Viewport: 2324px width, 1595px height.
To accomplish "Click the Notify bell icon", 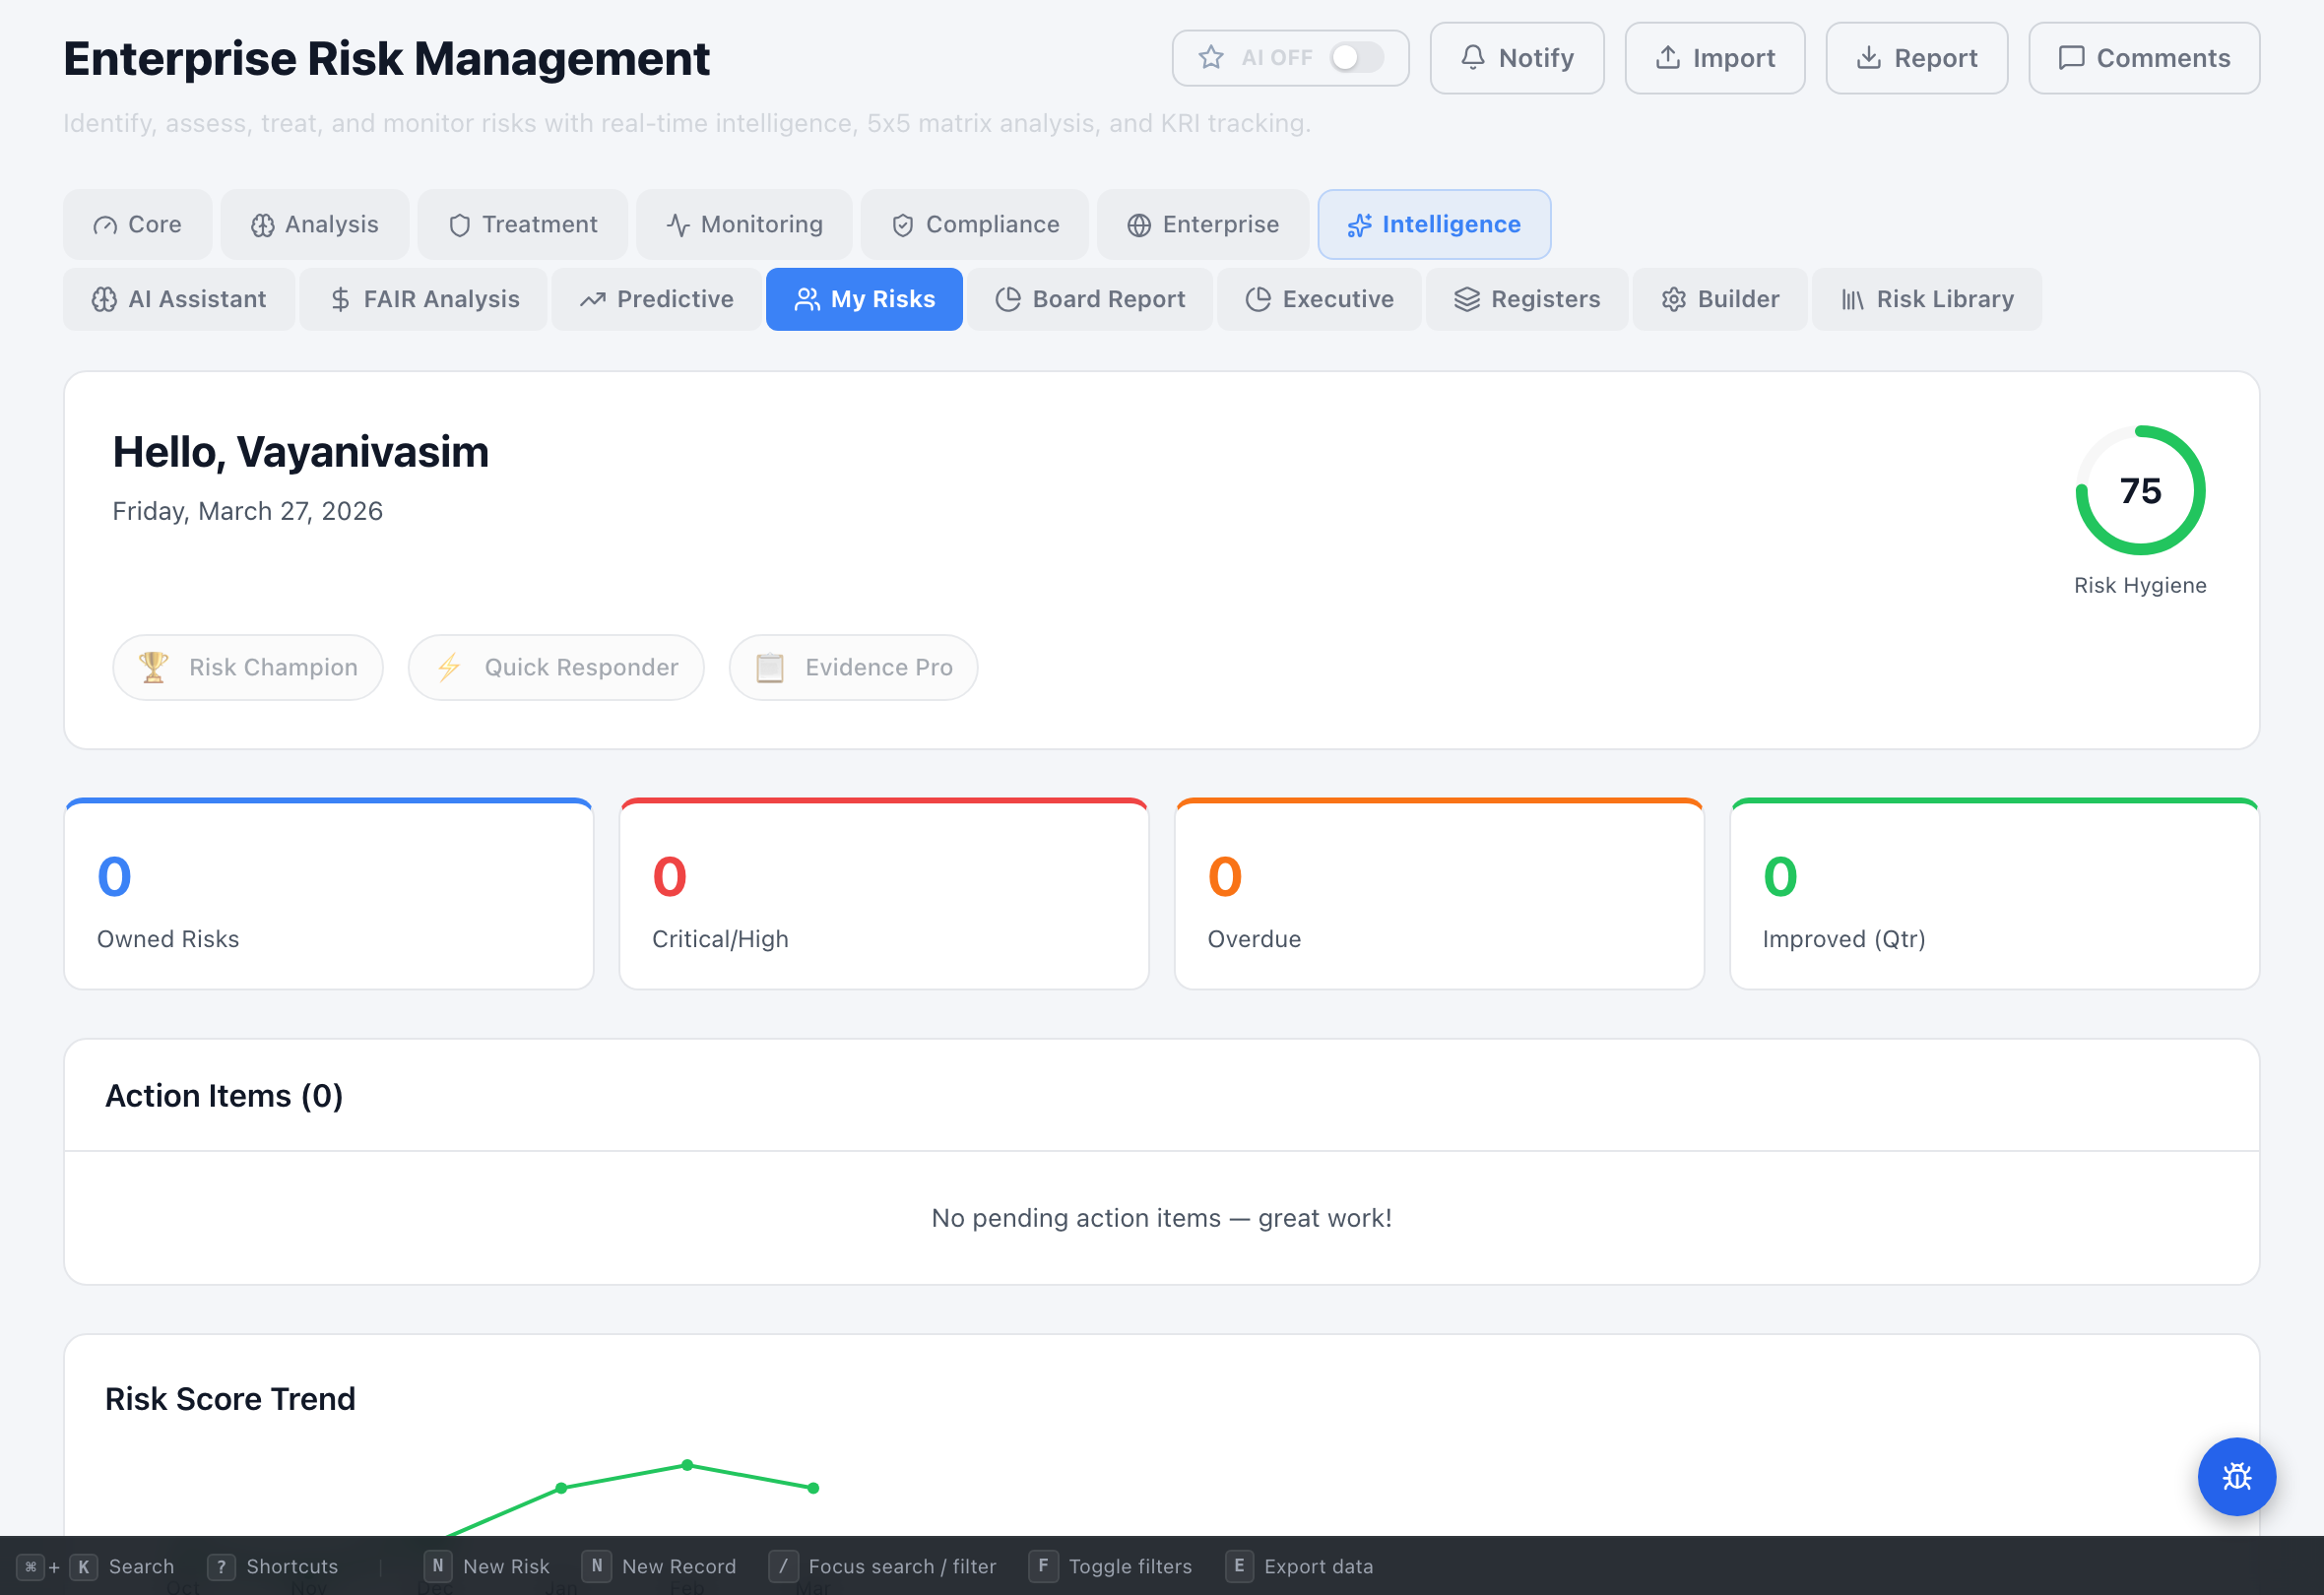I will pyautogui.click(x=1472, y=58).
